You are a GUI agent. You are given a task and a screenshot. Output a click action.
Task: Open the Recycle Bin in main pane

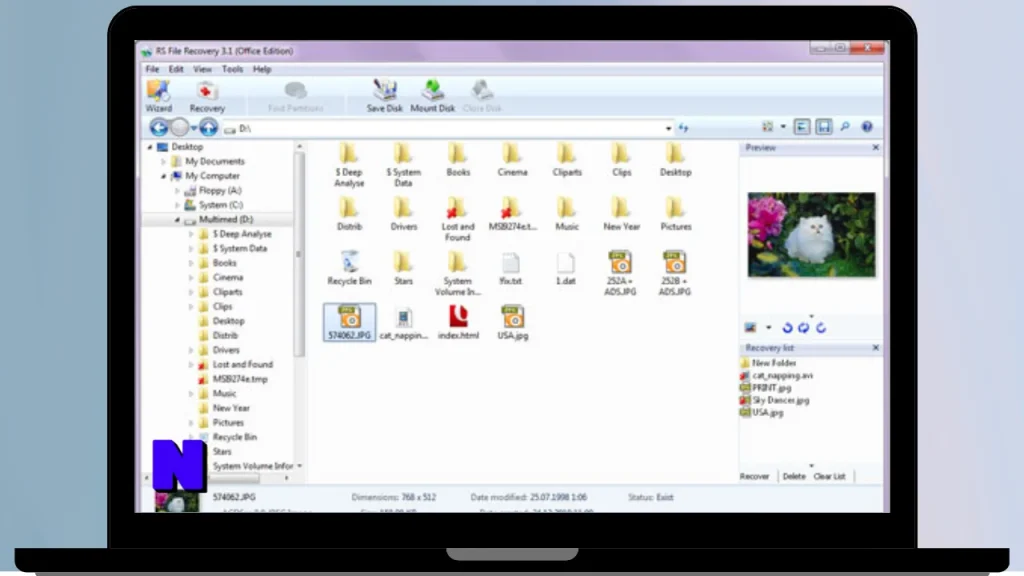click(x=349, y=268)
